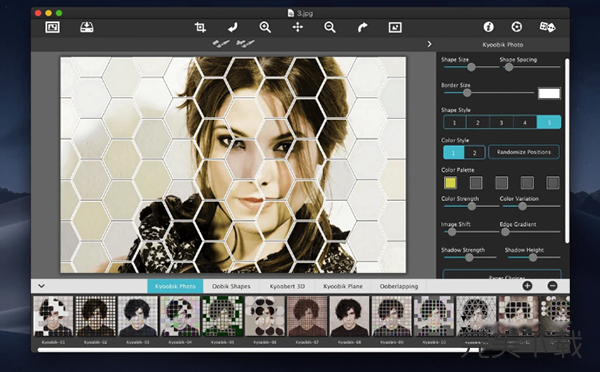This screenshot has width=600, height=372.
Task: Apply the Kyoobik-10 preset thumbnail
Action: 434,316
